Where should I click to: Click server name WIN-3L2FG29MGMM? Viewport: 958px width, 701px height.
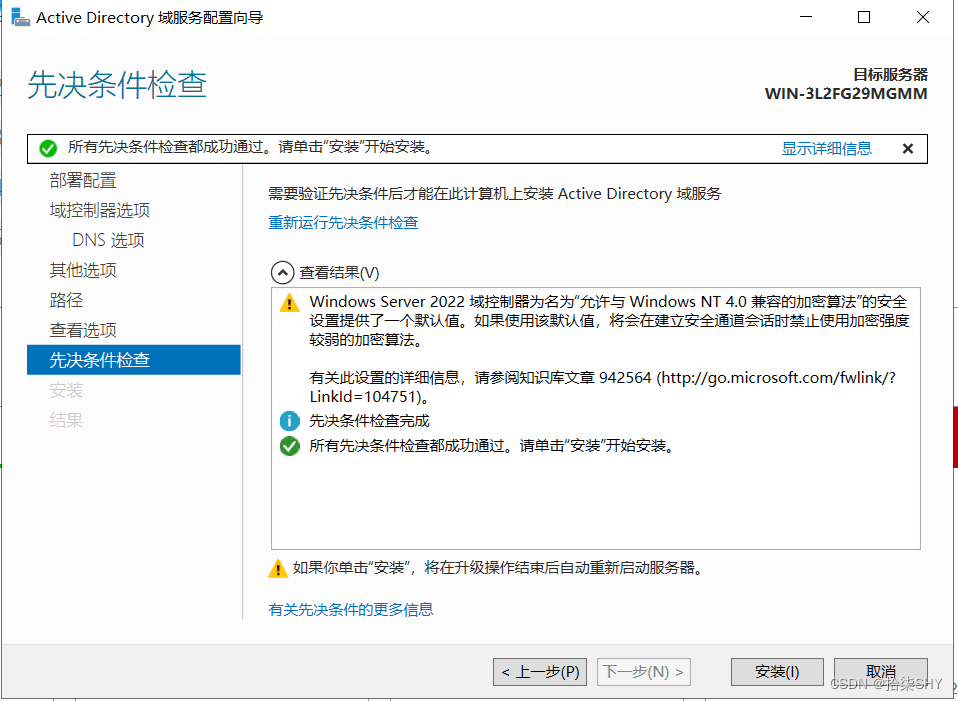click(846, 94)
